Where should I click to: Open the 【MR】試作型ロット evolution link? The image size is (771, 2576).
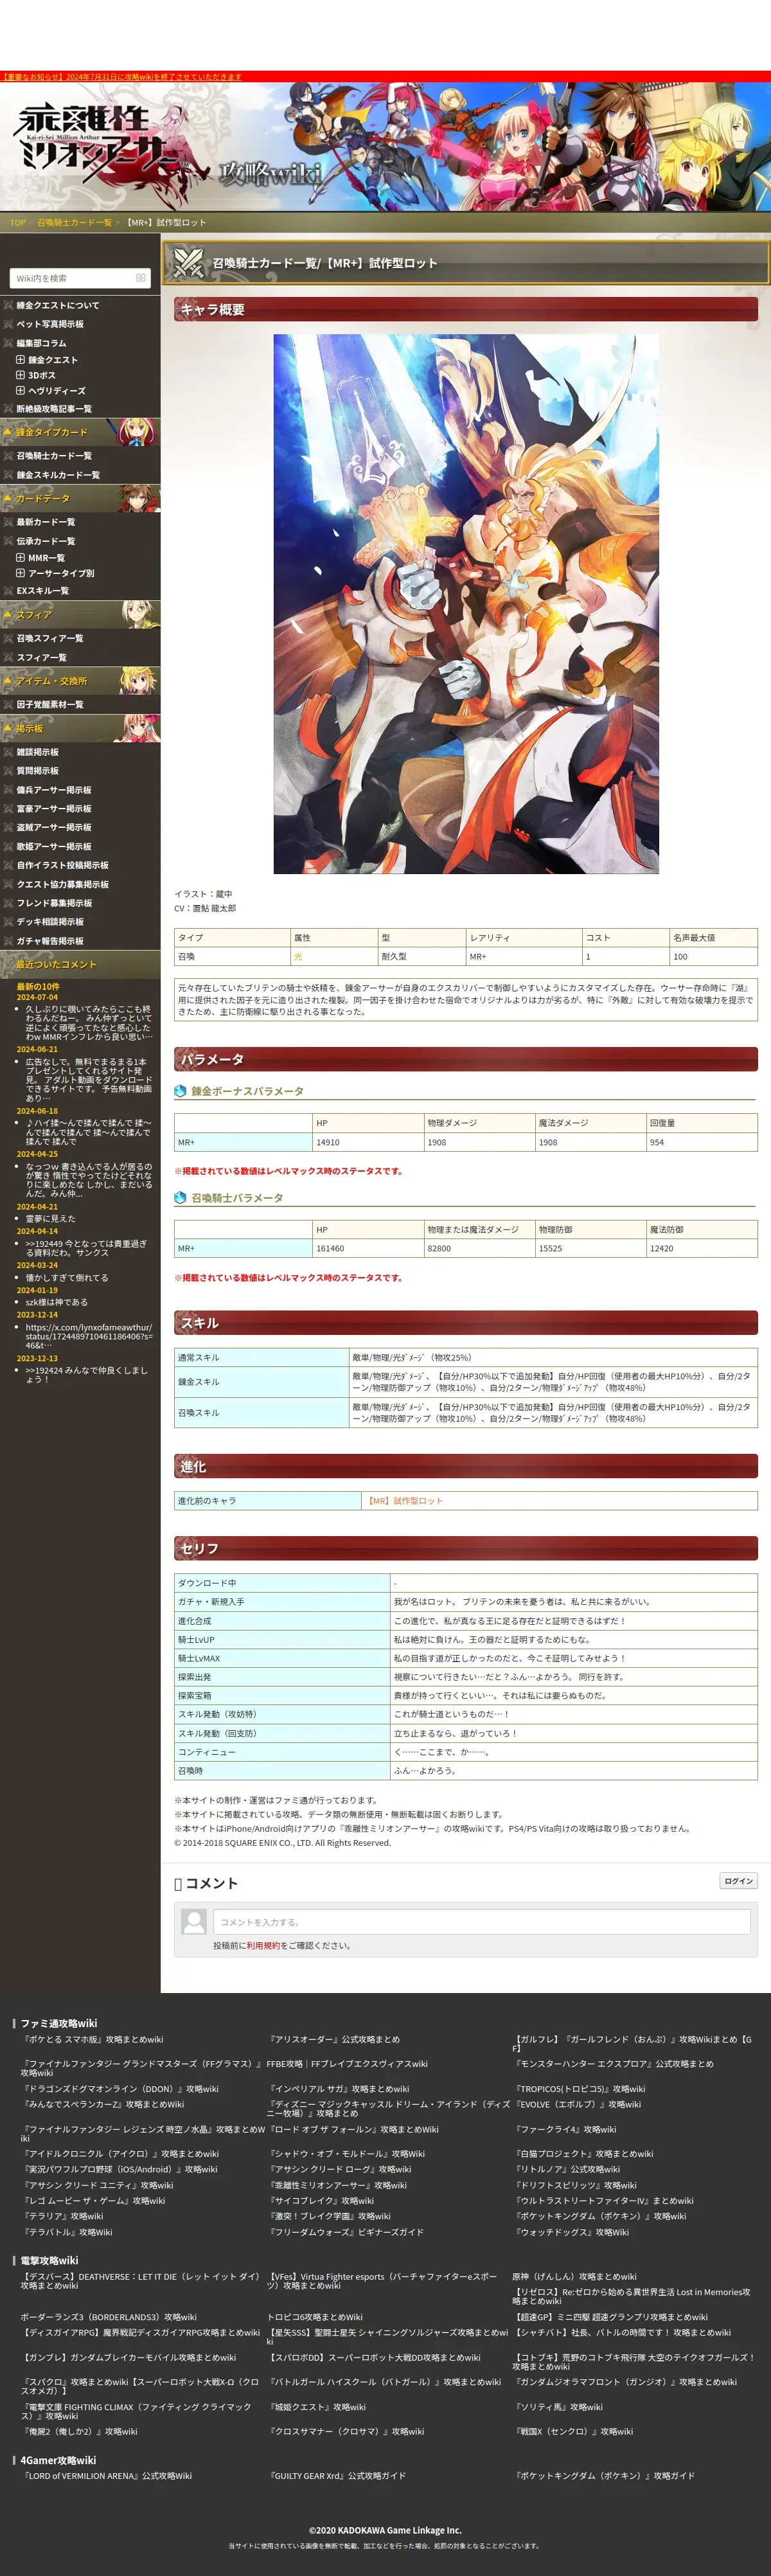pos(404,1501)
